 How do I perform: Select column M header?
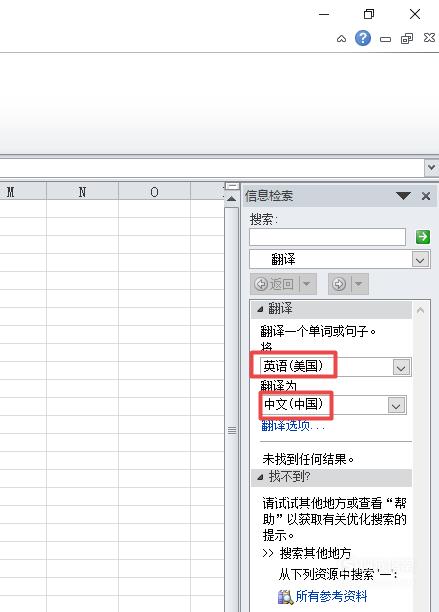point(23,192)
